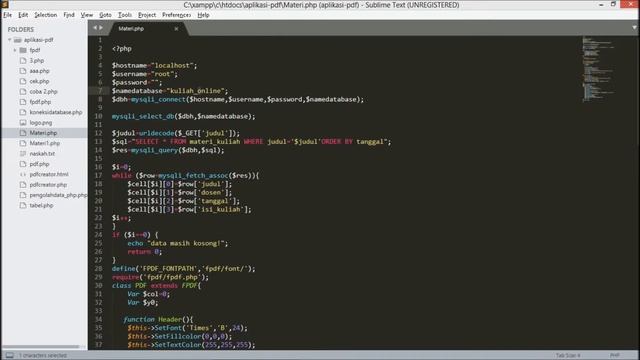Open fpdf.php from the sidebar
The height and width of the screenshot is (360, 640).
(x=40, y=102)
